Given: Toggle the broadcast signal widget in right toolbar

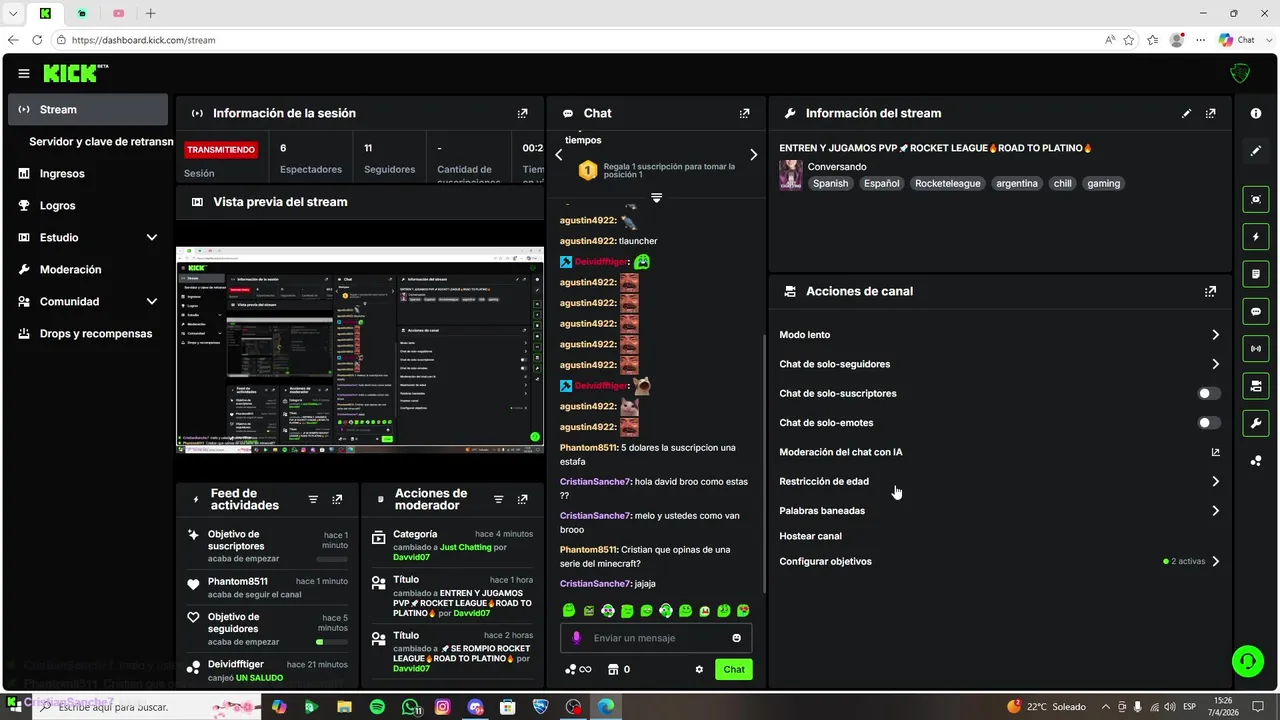Looking at the screenshot, I should (1256, 348).
